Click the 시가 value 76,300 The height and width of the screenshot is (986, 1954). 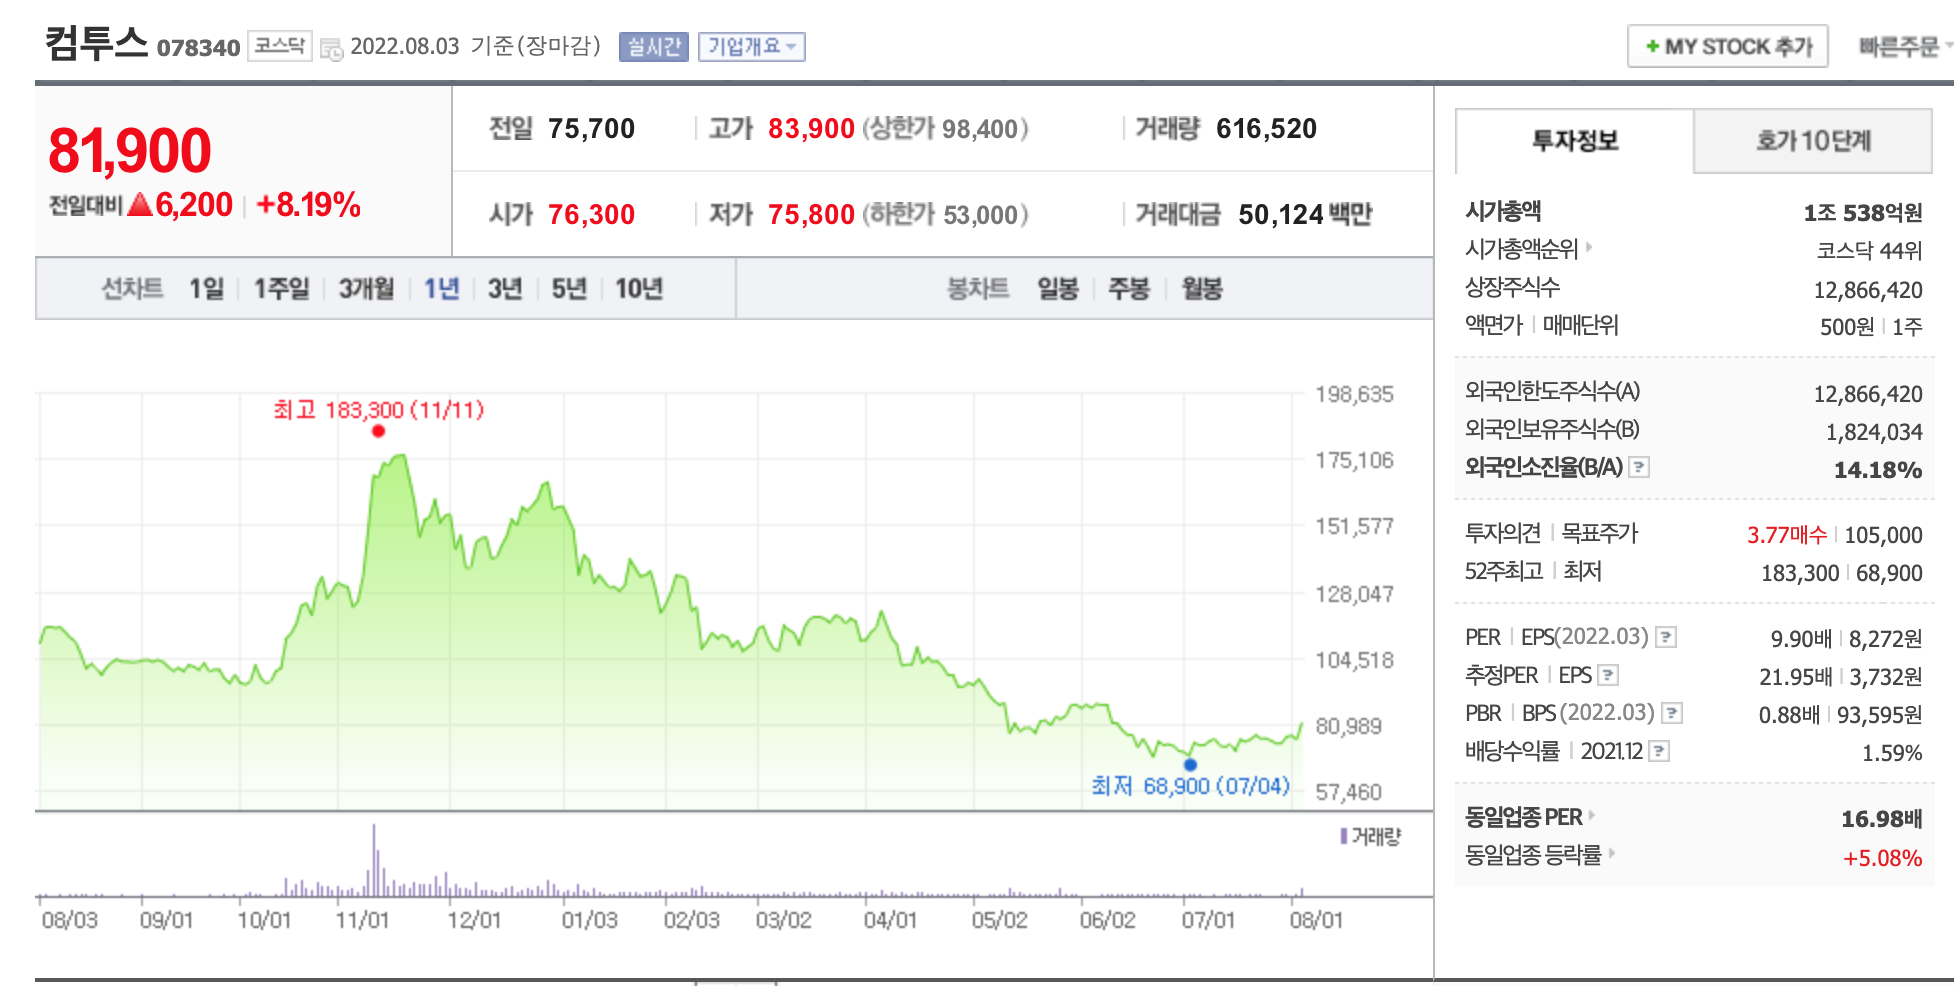pyautogui.click(x=591, y=215)
